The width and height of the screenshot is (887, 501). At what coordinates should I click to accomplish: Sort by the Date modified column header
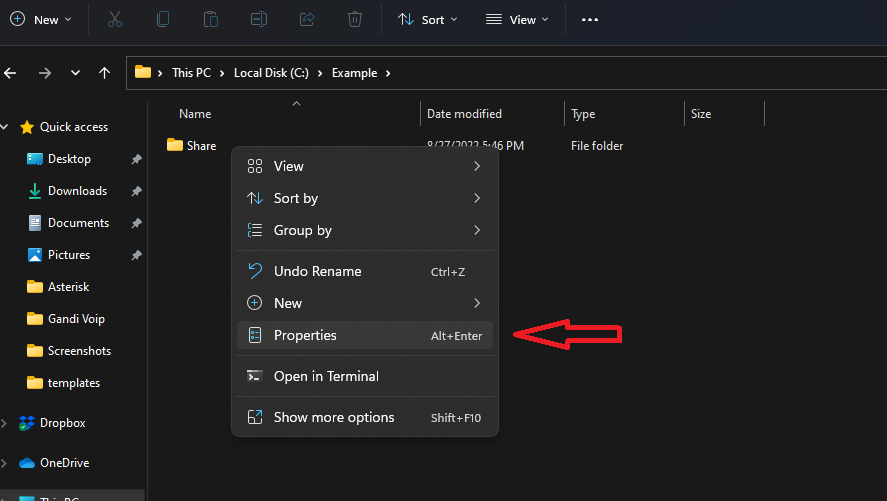point(465,114)
